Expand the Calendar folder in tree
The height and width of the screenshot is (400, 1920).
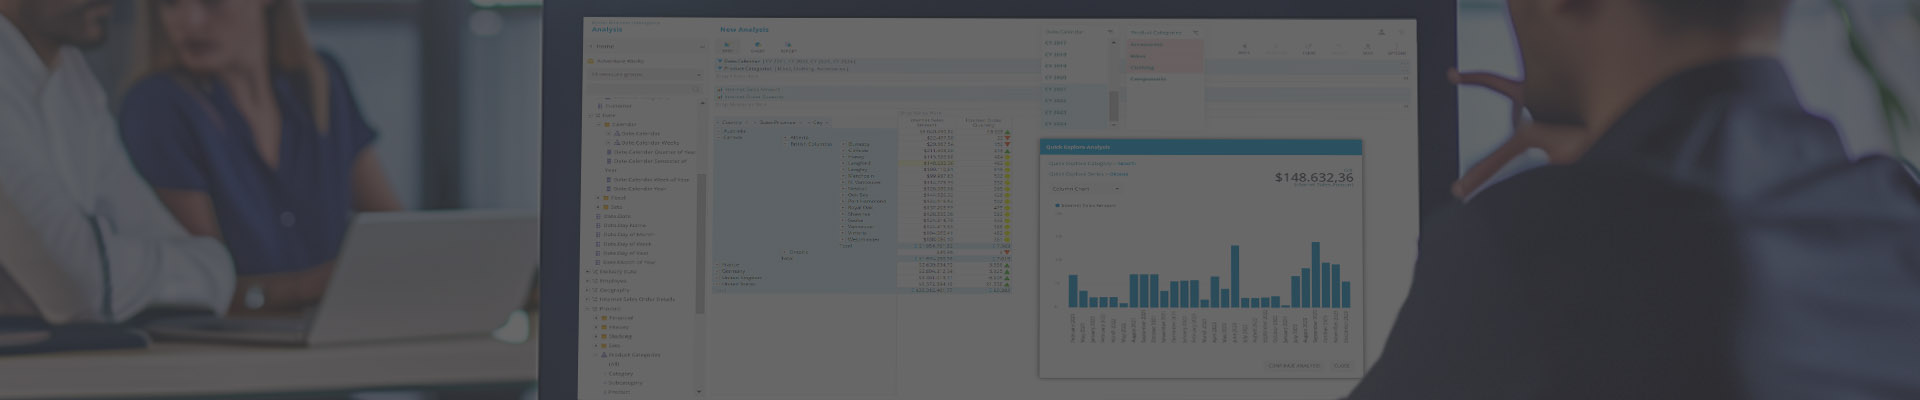point(599,125)
